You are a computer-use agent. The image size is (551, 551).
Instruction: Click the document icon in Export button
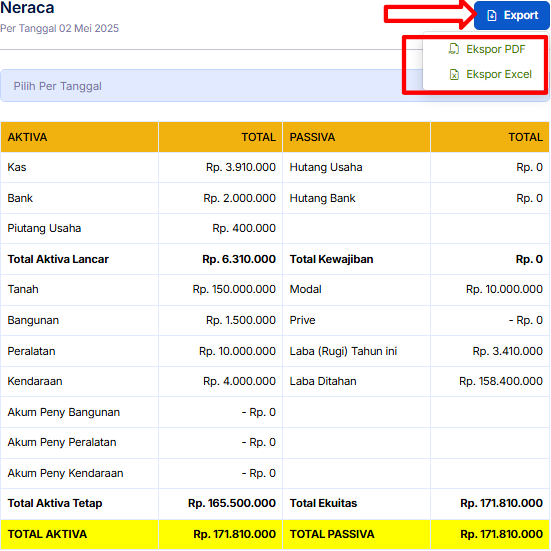492,15
